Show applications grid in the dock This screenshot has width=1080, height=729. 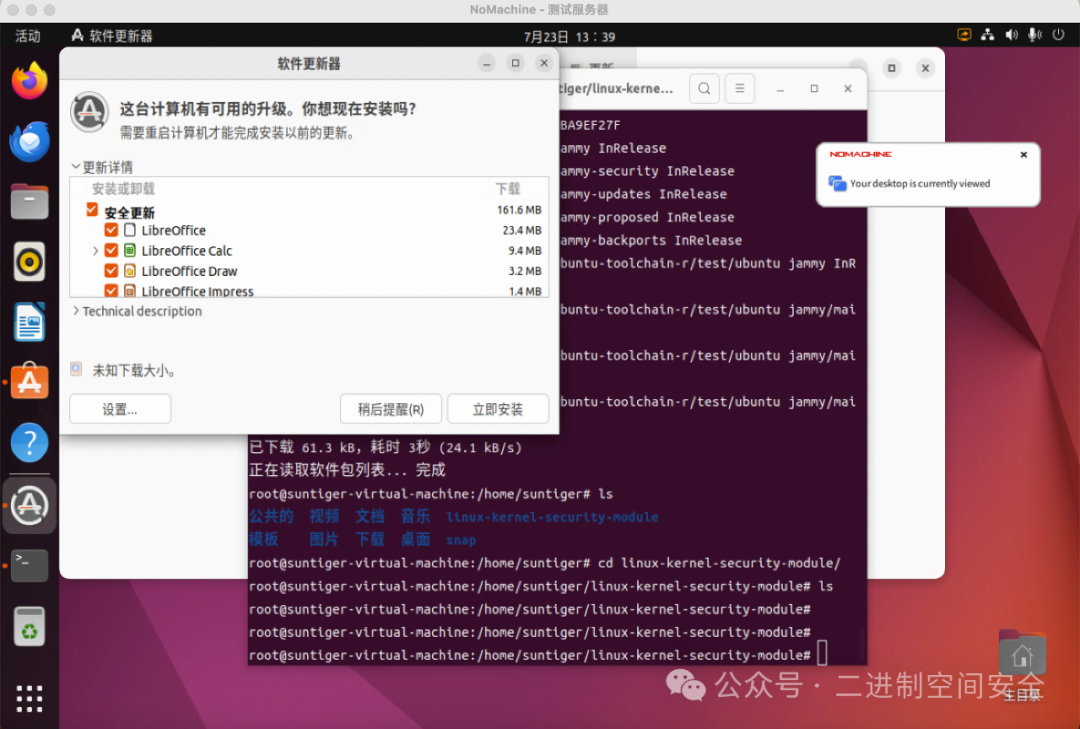(29, 699)
